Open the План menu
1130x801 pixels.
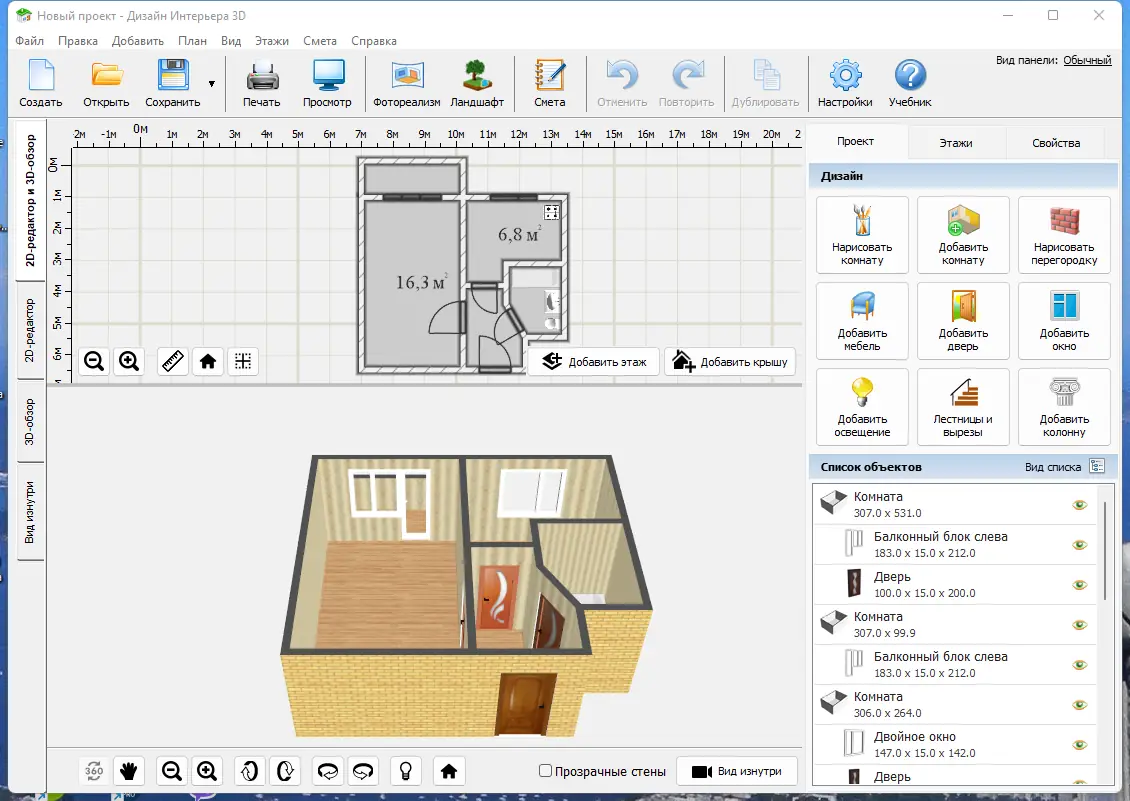[192, 41]
